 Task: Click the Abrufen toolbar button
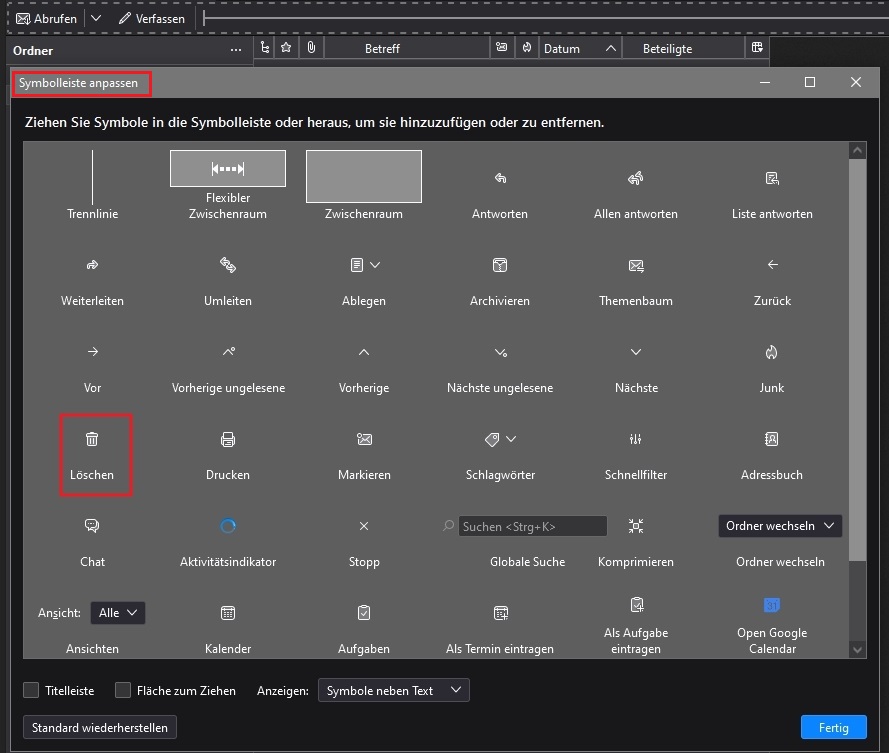(46, 18)
